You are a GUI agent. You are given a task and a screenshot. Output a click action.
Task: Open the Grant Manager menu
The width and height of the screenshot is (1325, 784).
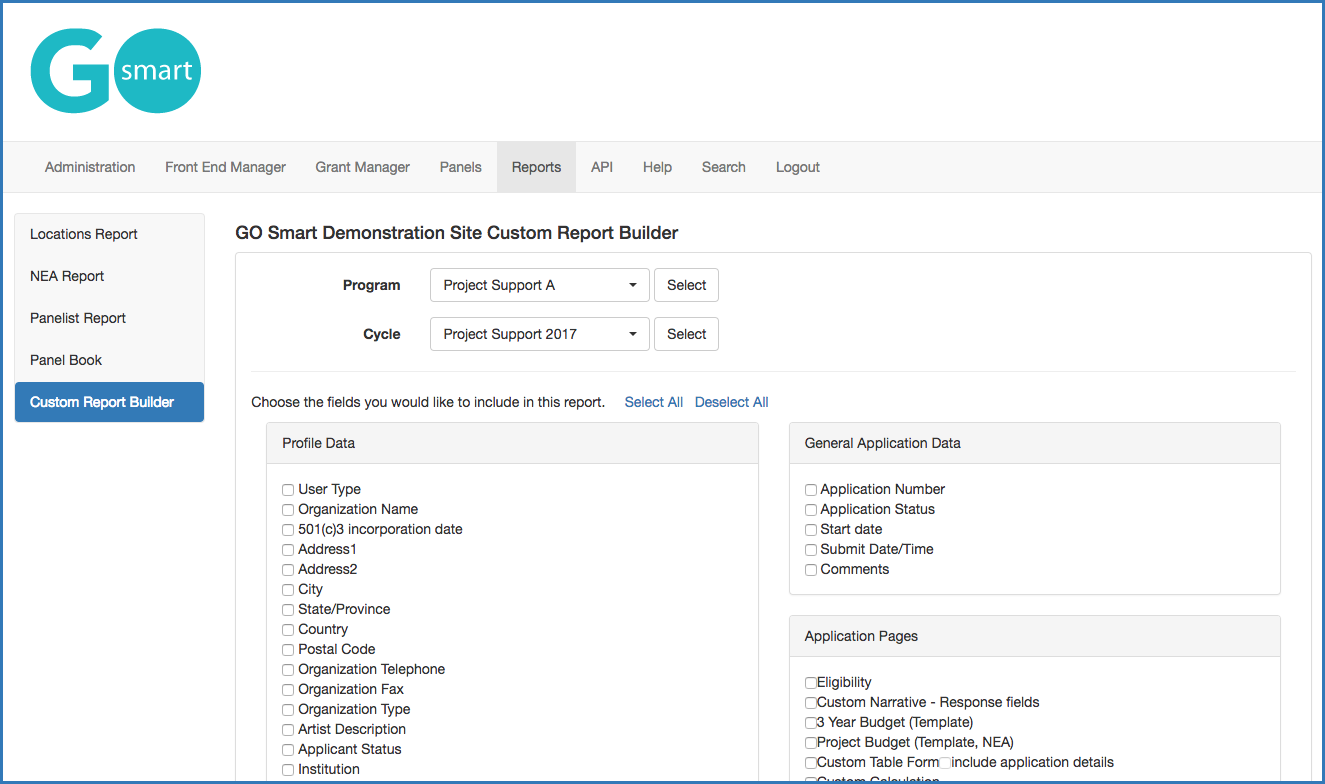pos(362,167)
